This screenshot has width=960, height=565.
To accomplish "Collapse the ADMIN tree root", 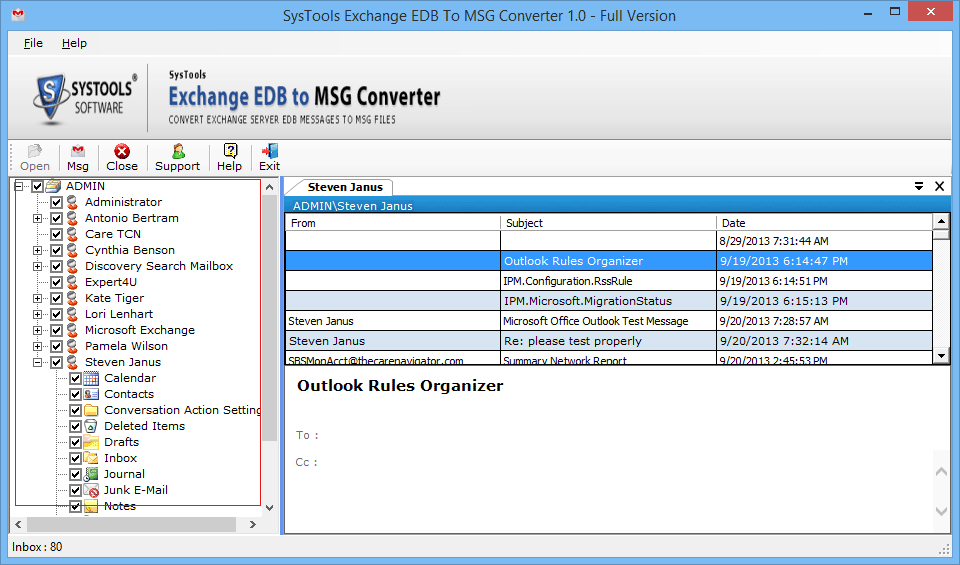I will click(19, 185).
